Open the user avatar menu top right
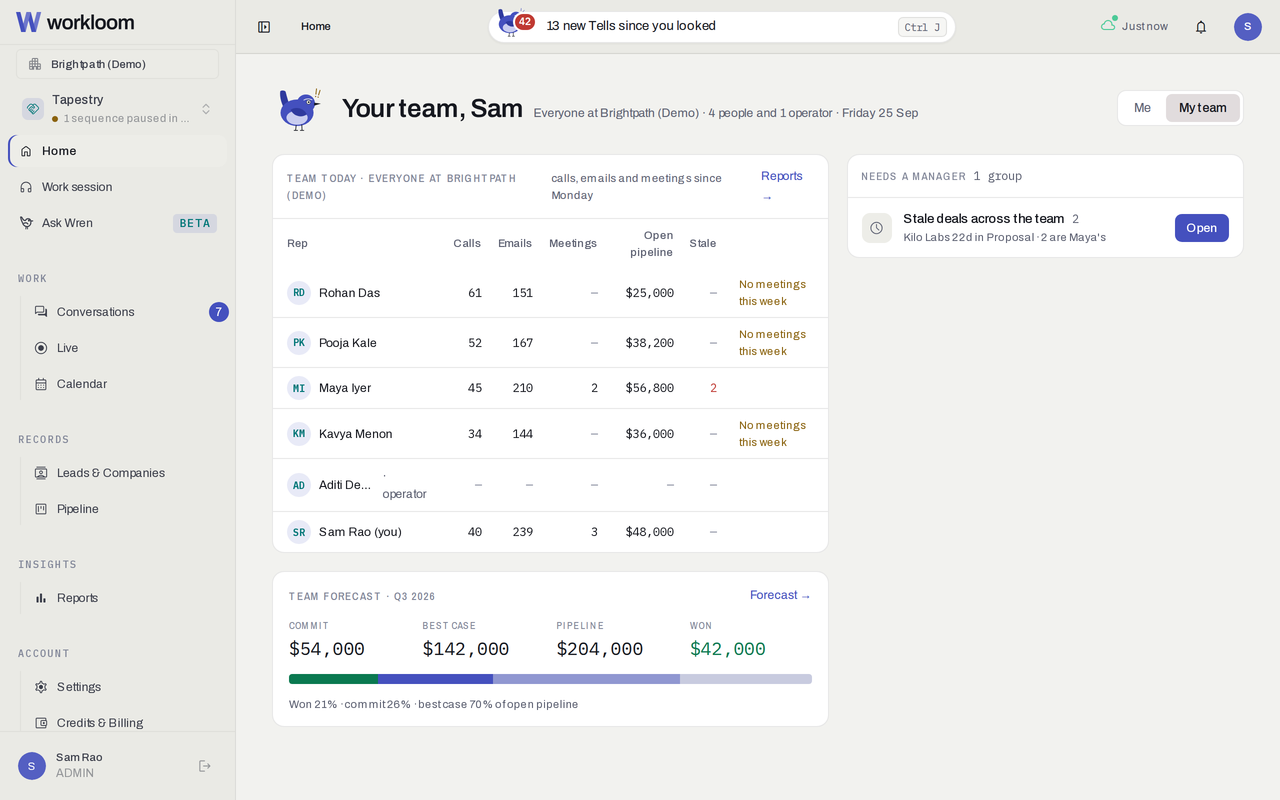Viewport: 1280px width, 800px height. [1248, 27]
